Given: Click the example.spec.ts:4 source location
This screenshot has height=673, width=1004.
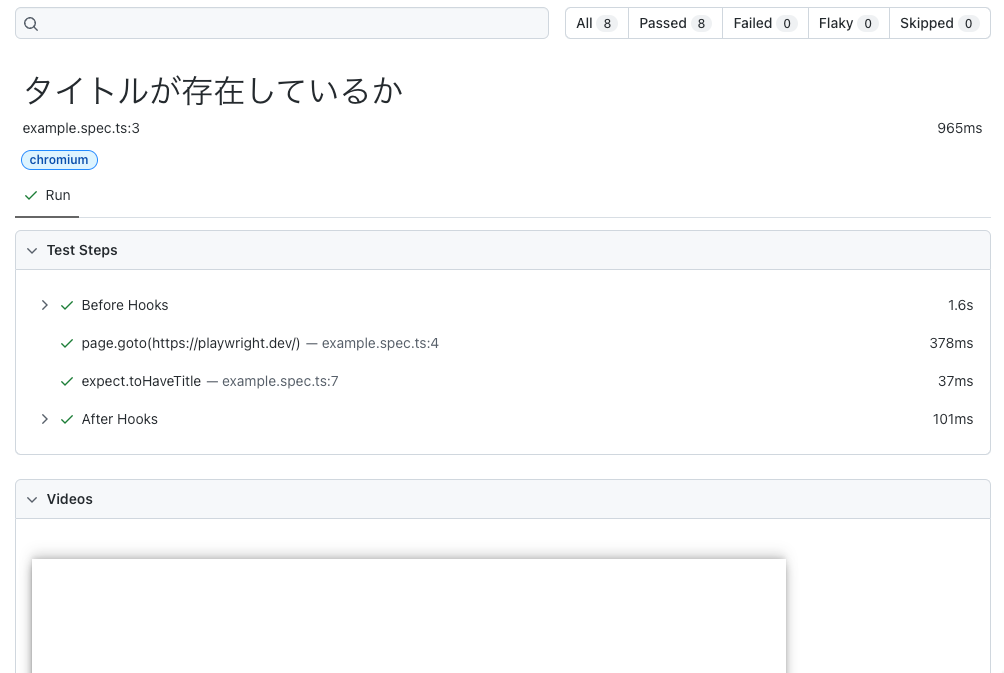Looking at the screenshot, I should (380, 343).
